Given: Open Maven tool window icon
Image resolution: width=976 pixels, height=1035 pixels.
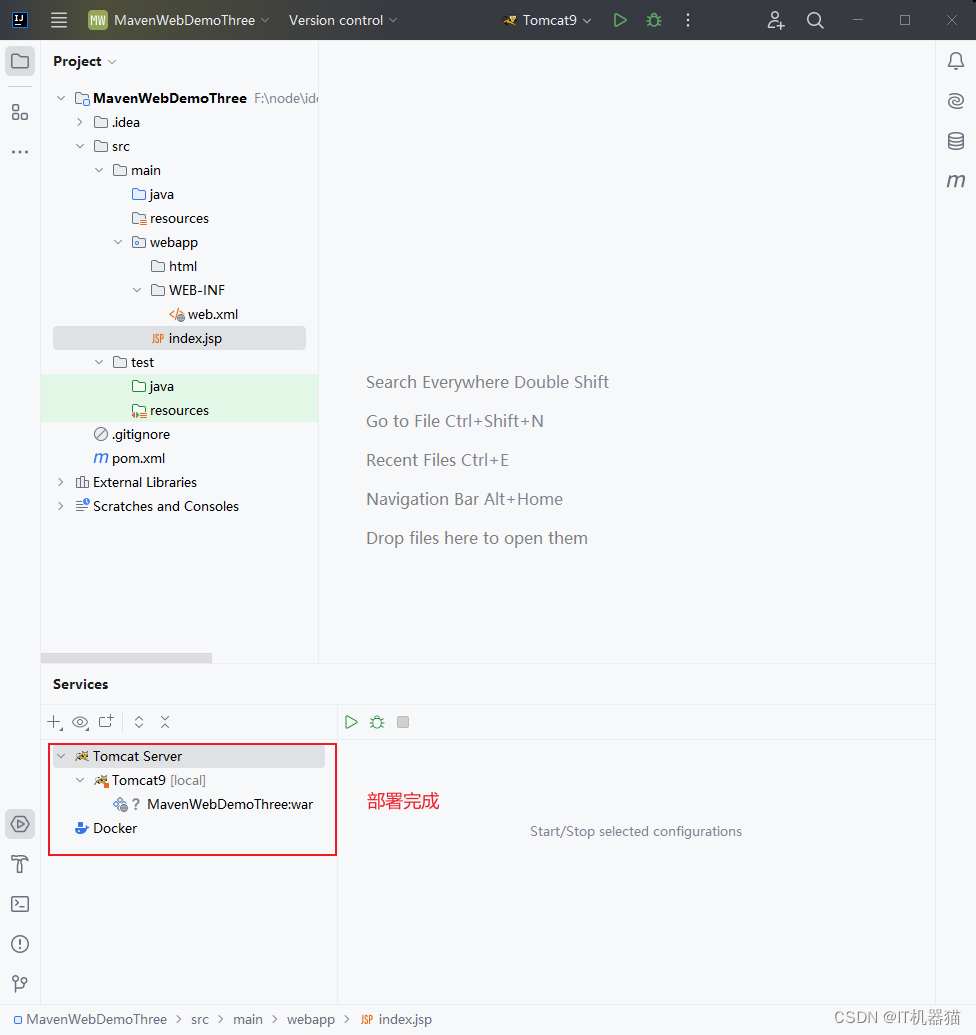Looking at the screenshot, I should click(956, 180).
